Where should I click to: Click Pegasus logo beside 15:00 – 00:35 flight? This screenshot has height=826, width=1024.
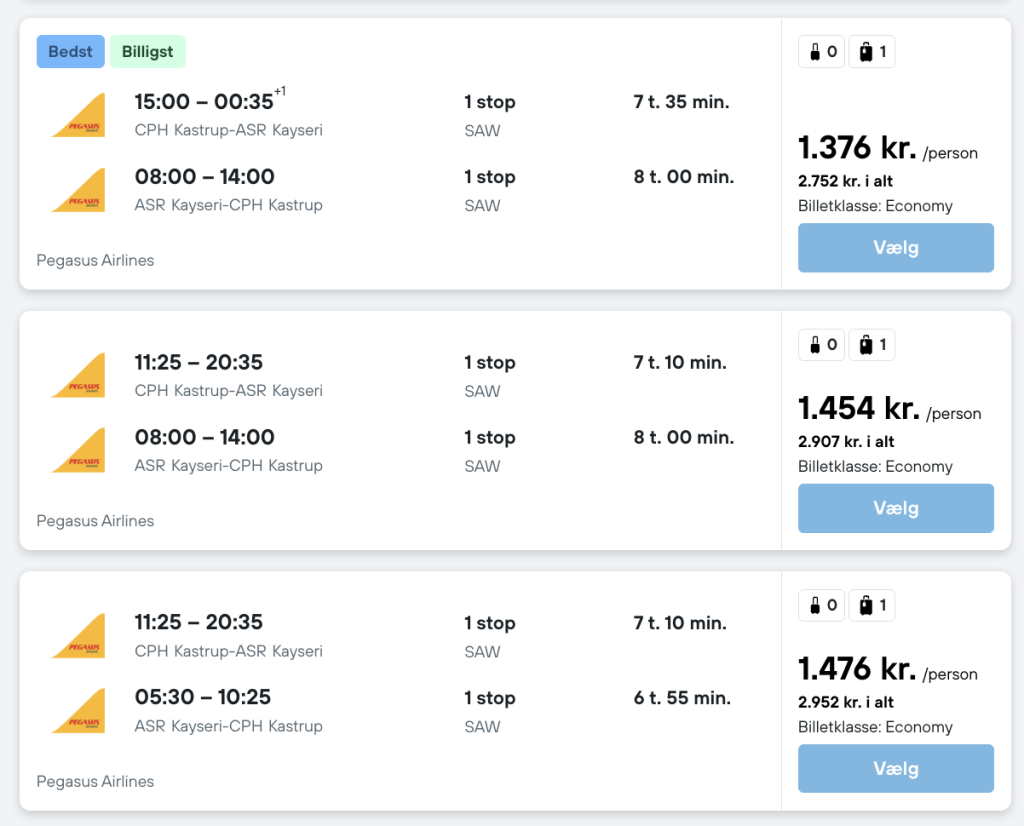click(x=79, y=115)
